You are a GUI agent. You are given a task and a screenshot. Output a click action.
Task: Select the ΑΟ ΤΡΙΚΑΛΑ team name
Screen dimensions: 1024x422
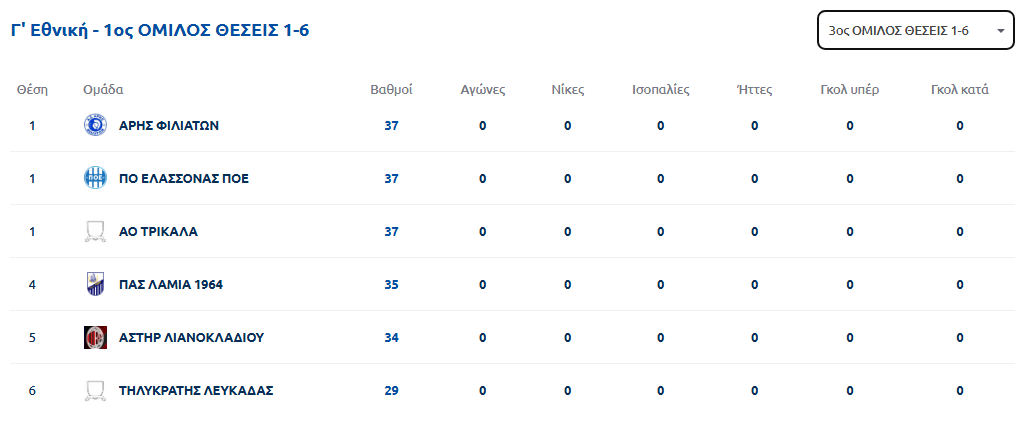(x=158, y=232)
